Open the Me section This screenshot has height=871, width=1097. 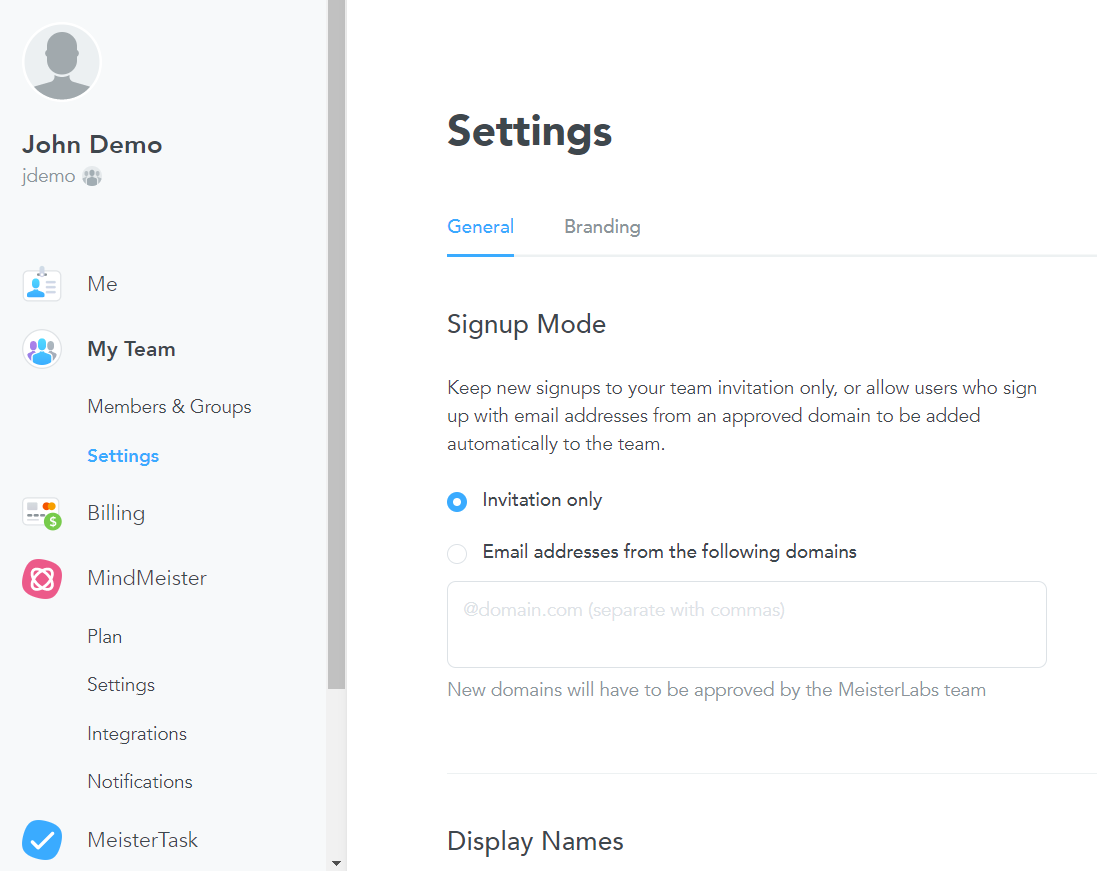[102, 284]
